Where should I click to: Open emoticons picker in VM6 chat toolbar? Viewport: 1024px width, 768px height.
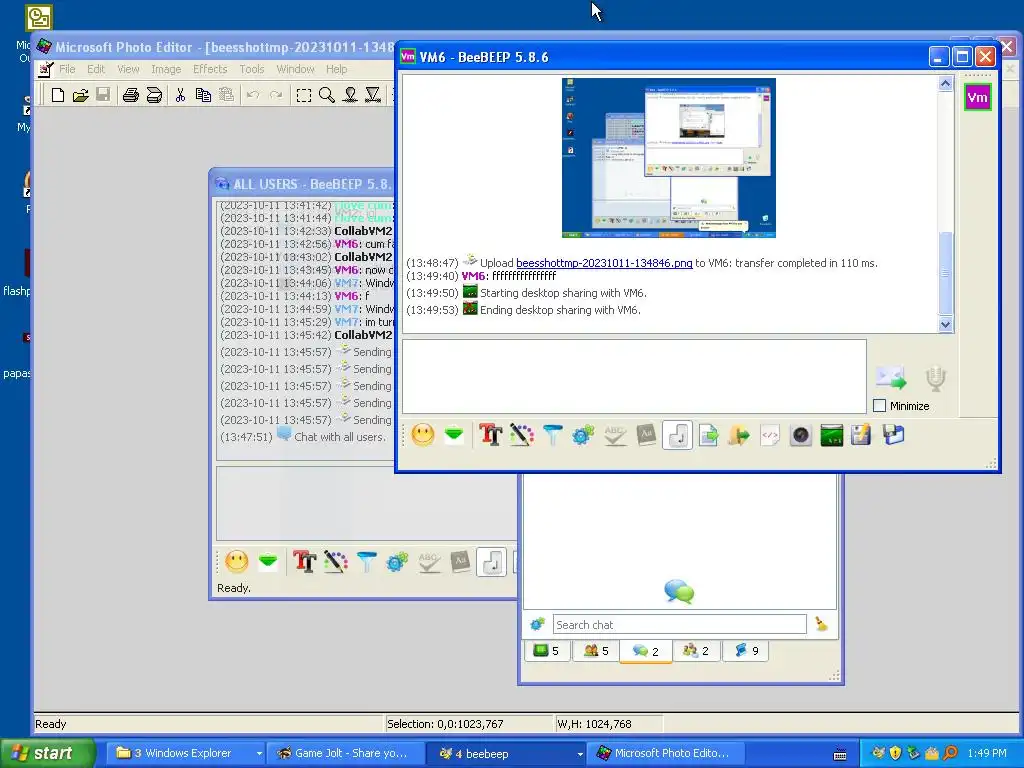pyautogui.click(x=423, y=435)
